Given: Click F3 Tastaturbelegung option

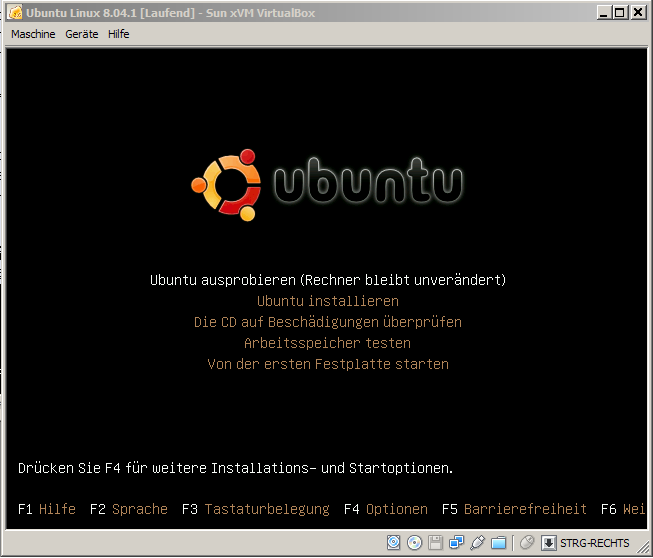Looking at the screenshot, I should coord(256,509).
